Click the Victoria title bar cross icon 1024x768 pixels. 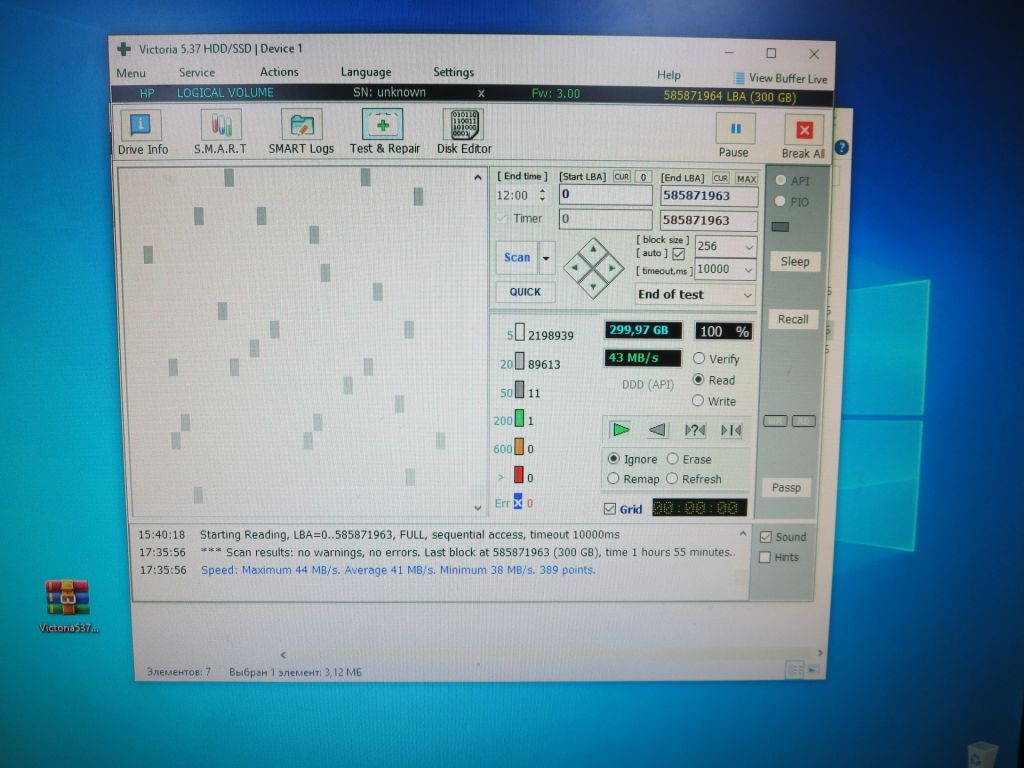click(x=123, y=49)
